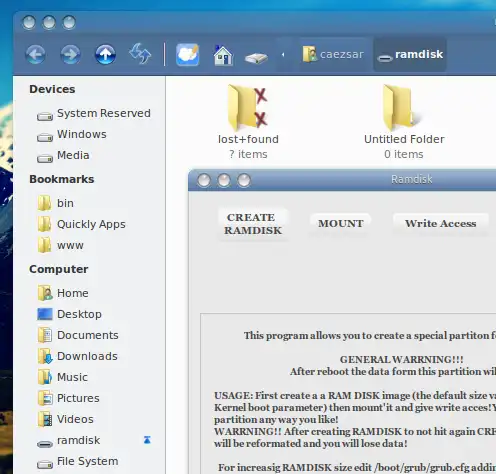Go to Videos in sidebar
The height and width of the screenshot is (474, 496).
point(66,419)
